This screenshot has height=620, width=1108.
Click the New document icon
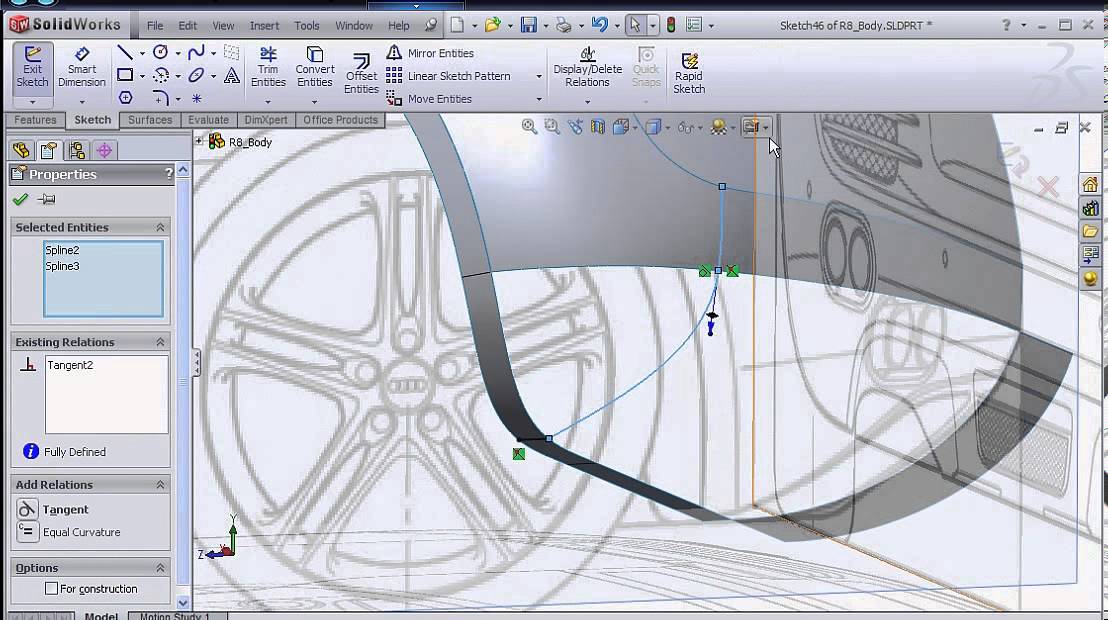coord(458,25)
